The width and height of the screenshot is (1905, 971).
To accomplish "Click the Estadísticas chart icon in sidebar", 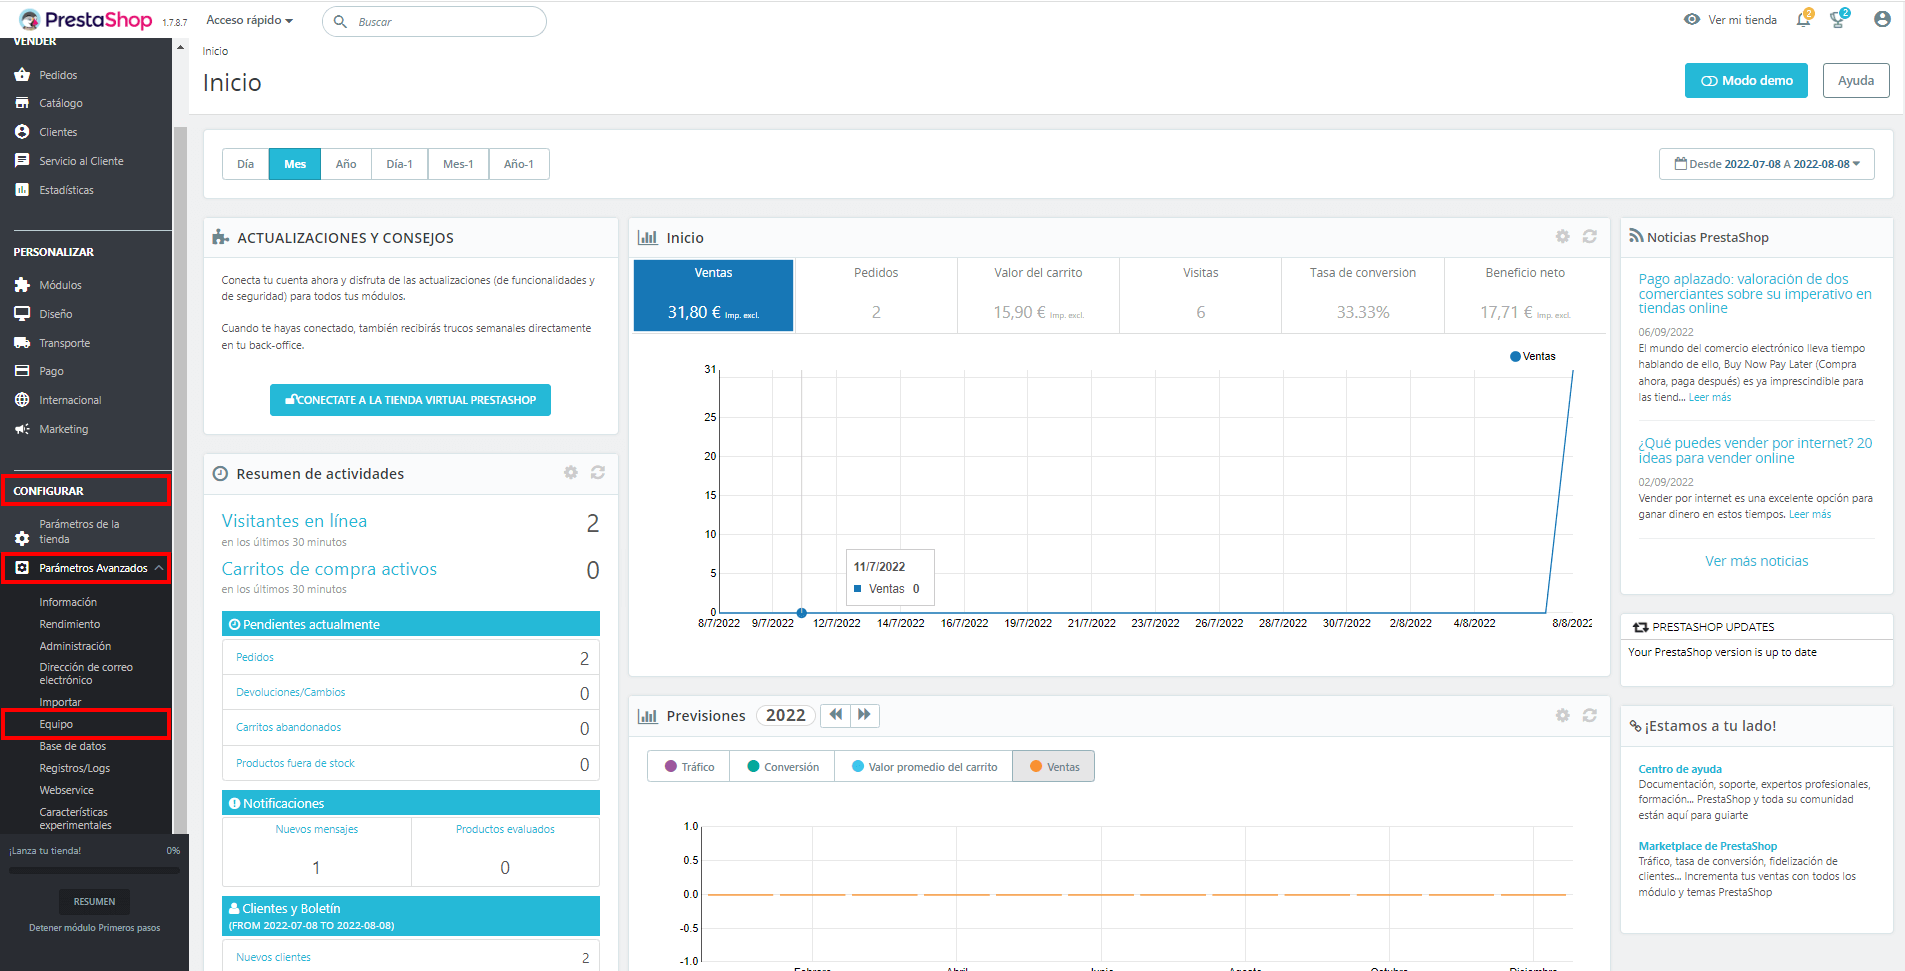I will [x=22, y=189].
